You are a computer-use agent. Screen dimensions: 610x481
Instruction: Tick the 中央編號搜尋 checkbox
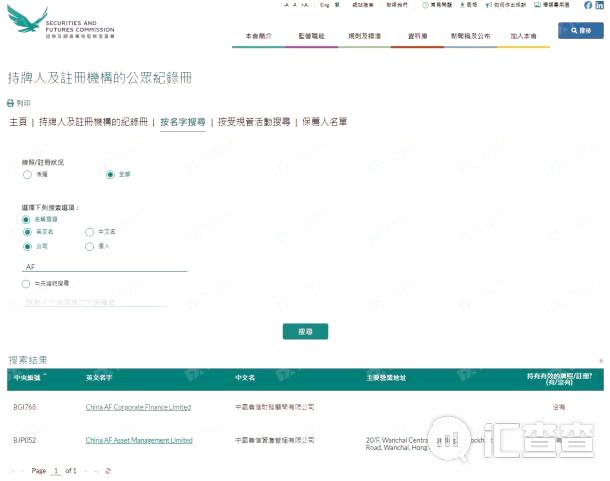click(x=26, y=284)
